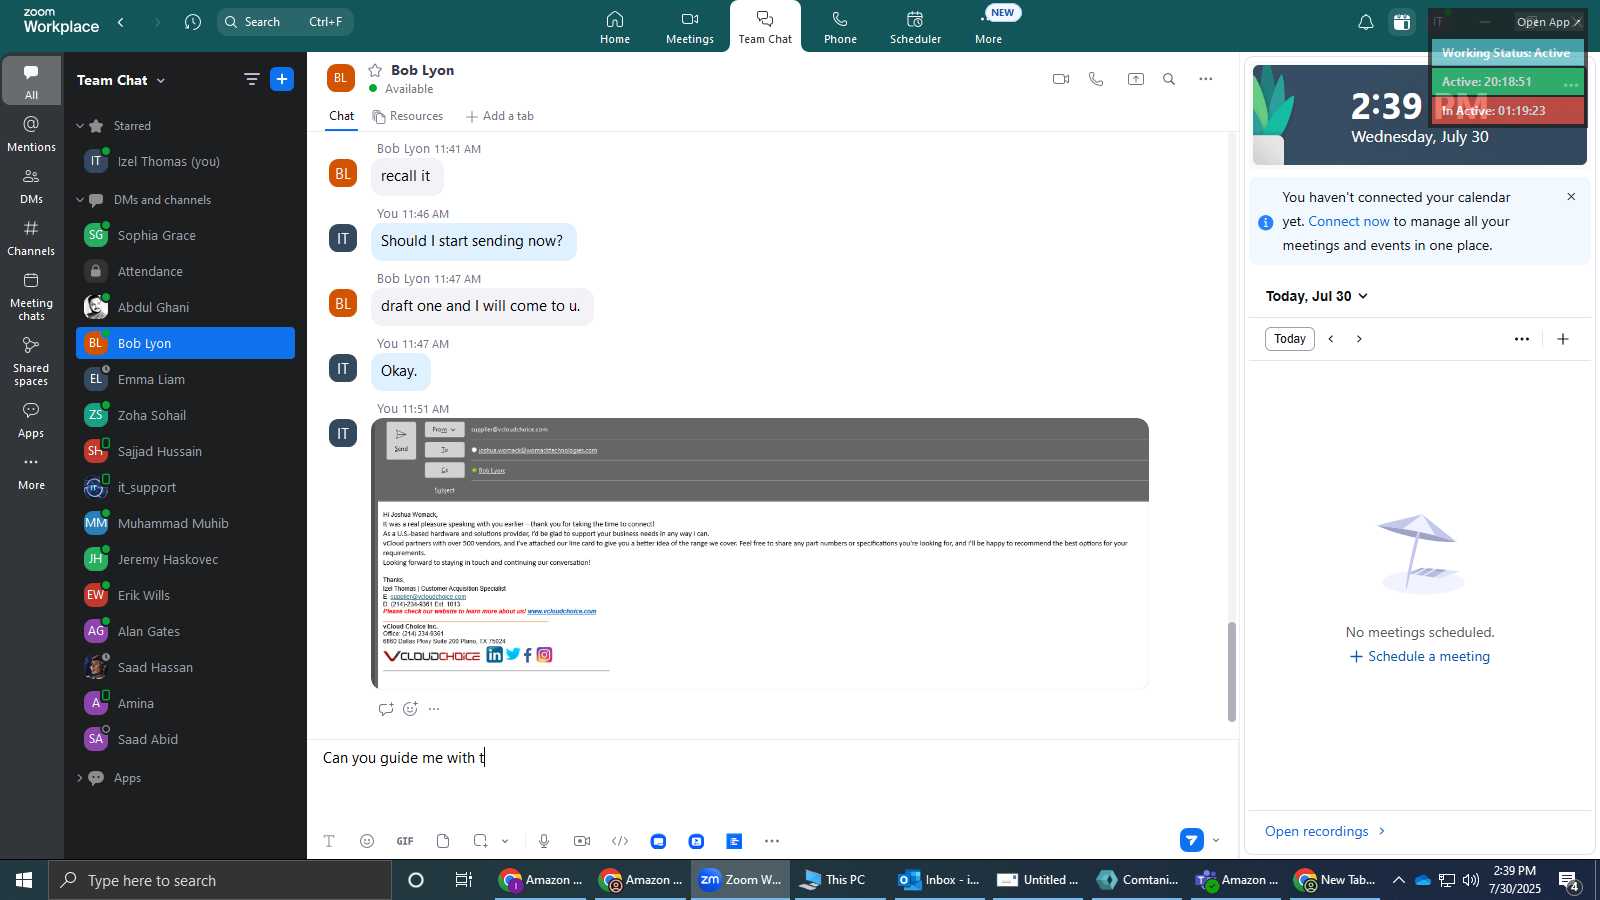Collapse the Starred section
Viewport: 1600px width, 900px height.
tap(80, 126)
